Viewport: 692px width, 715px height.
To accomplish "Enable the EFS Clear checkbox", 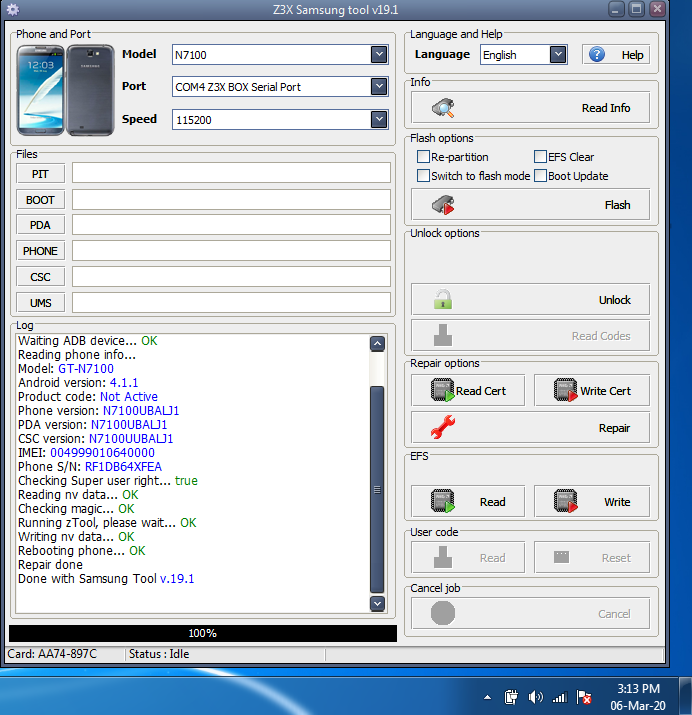I will pyautogui.click(x=540, y=157).
